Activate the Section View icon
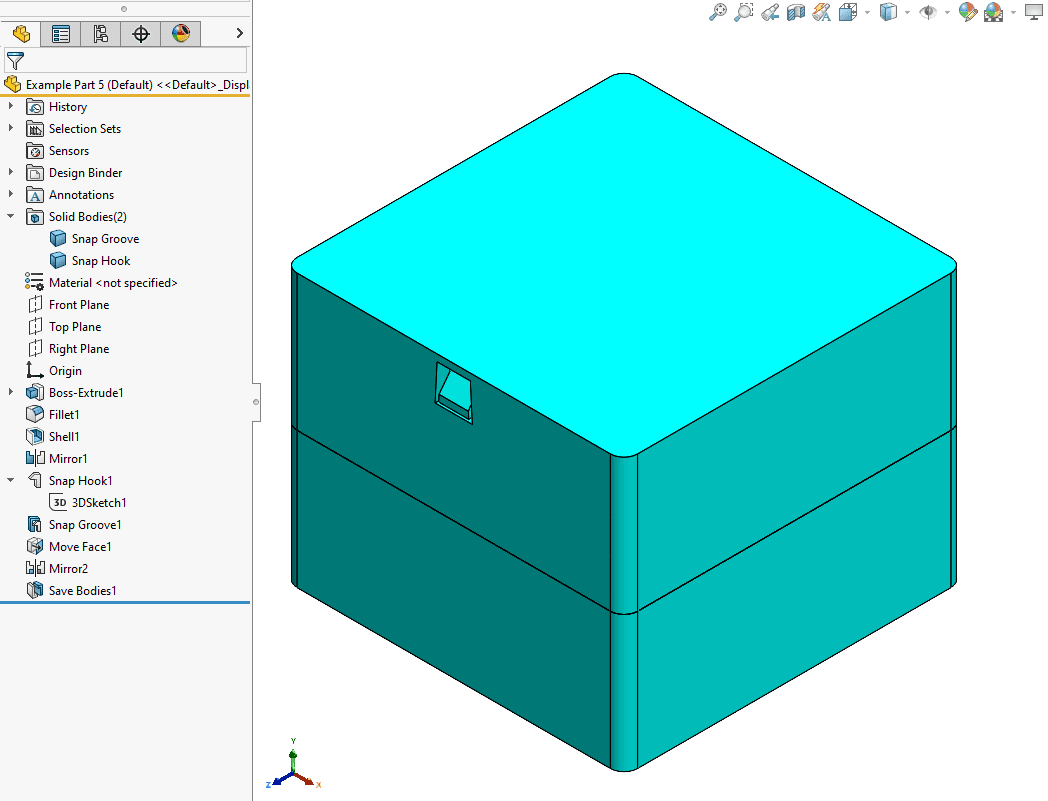The width and height of the screenshot is (1048, 801). pos(795,12)
